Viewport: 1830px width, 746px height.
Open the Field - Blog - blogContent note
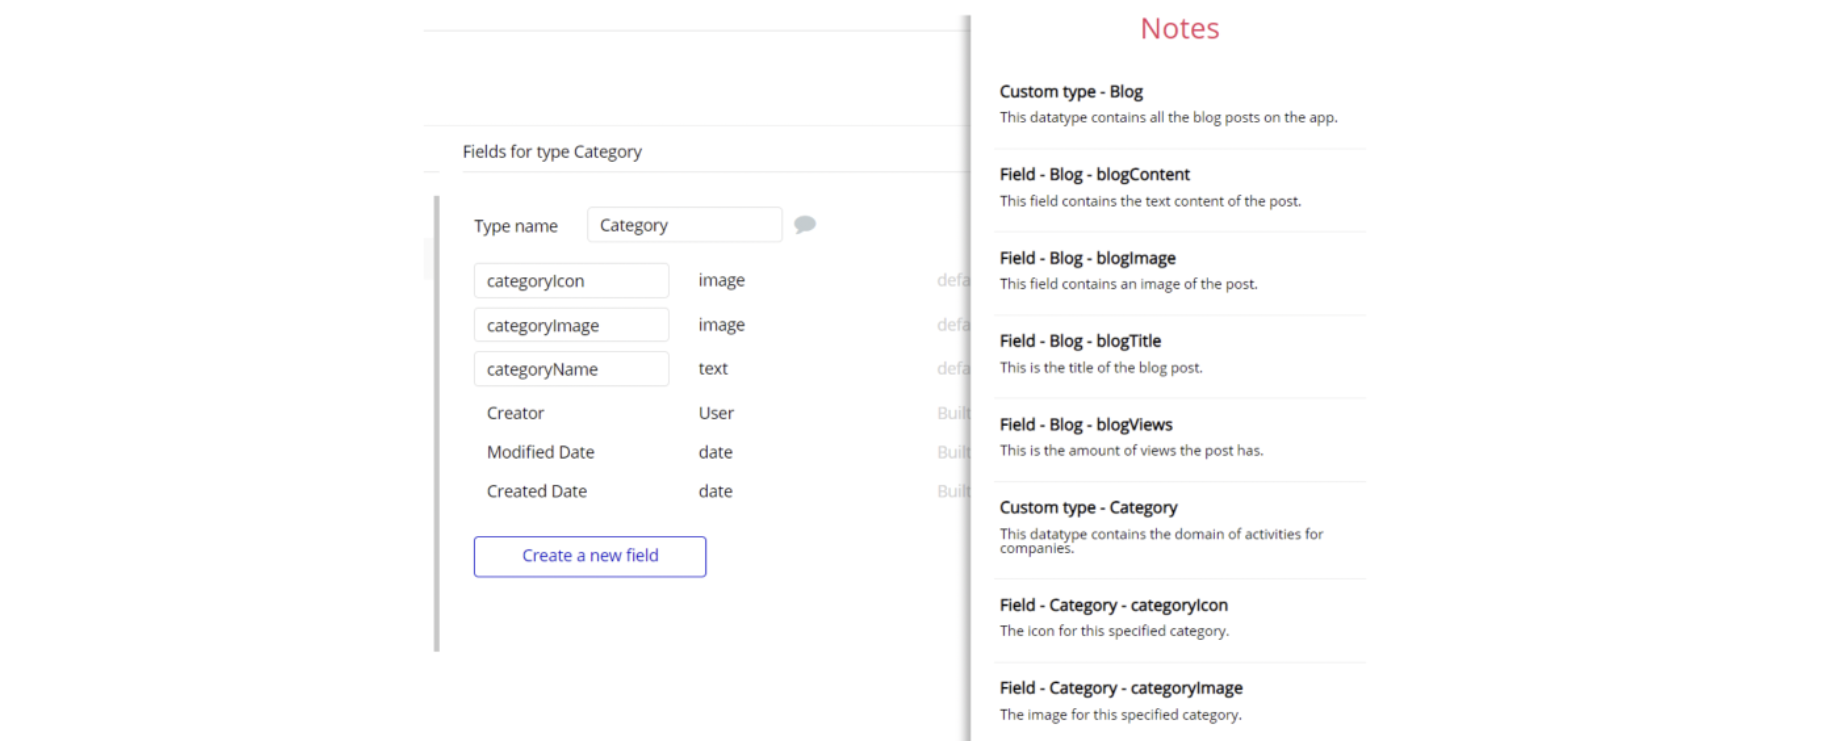[x=1094, y=175]
